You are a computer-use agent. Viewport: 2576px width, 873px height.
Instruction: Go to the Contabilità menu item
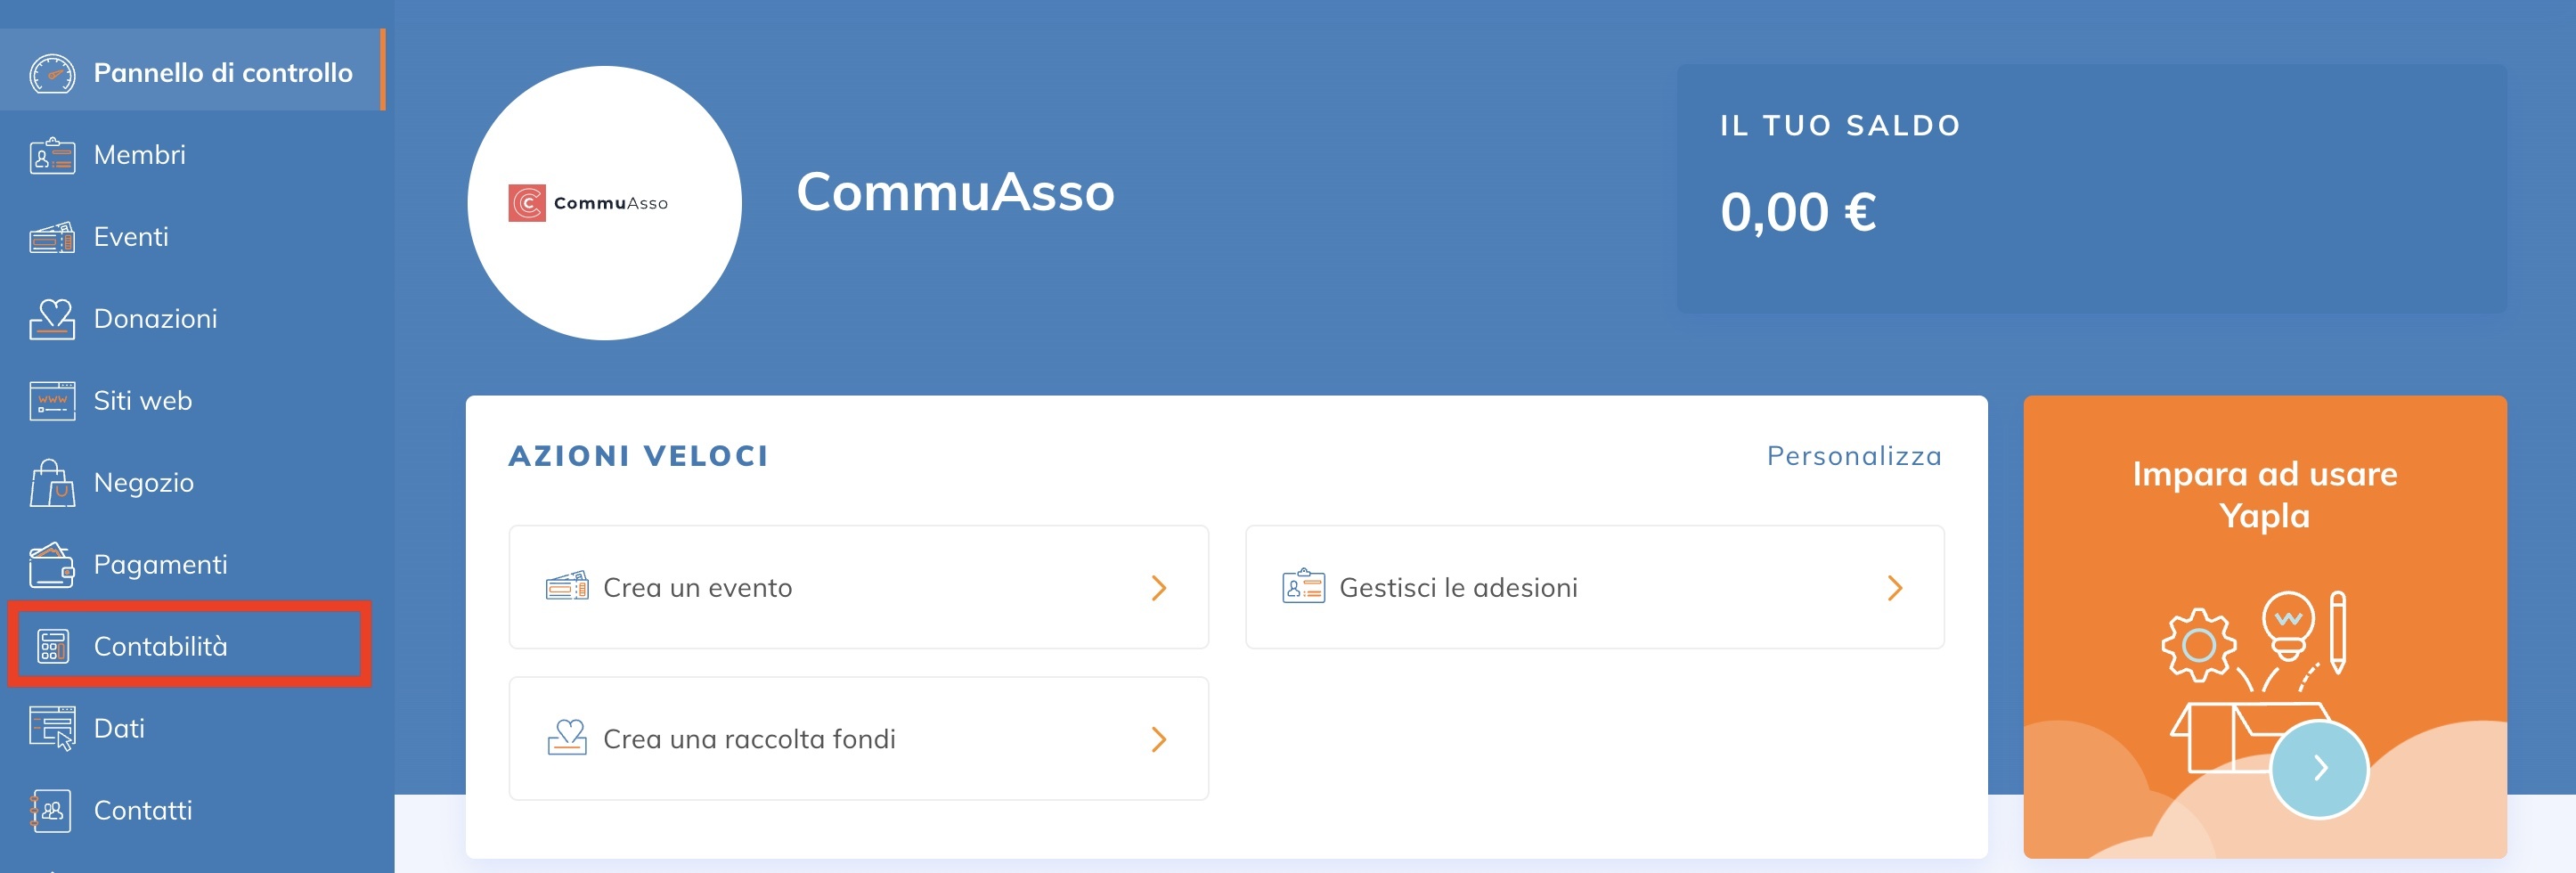161,647
